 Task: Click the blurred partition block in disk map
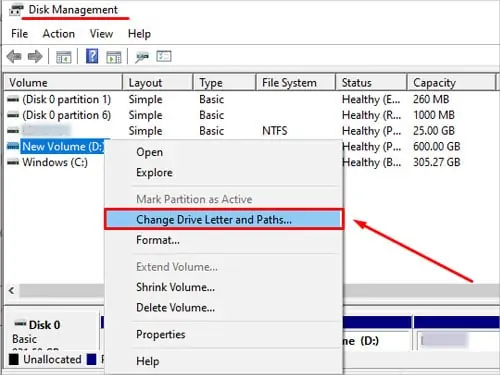457,333
